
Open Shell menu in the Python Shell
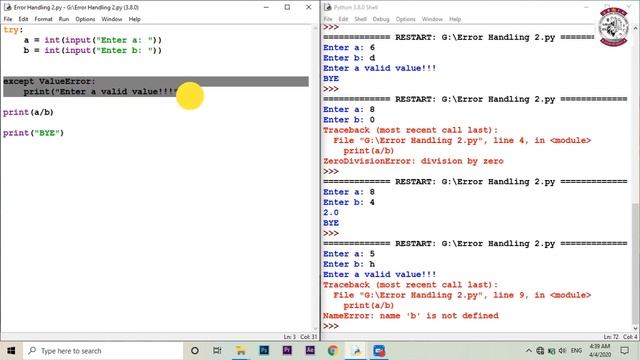tap(360, 19)
